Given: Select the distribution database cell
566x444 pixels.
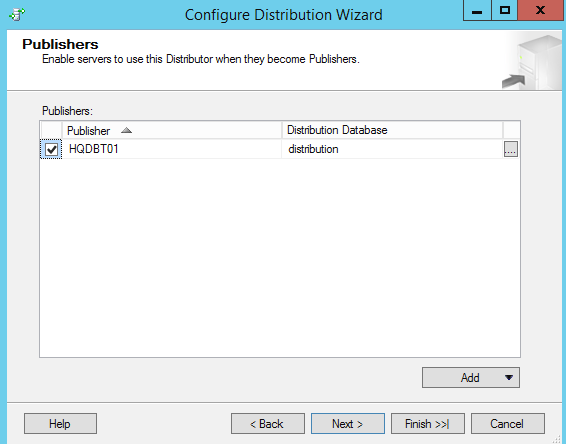Looking at the screenshot, I should [392, 149].
